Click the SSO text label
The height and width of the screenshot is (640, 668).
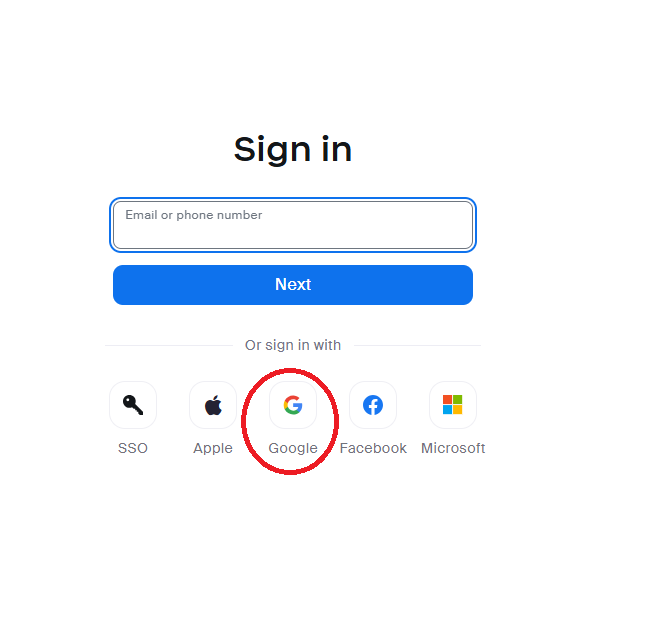pyautogui.click(x=133, y=448)
